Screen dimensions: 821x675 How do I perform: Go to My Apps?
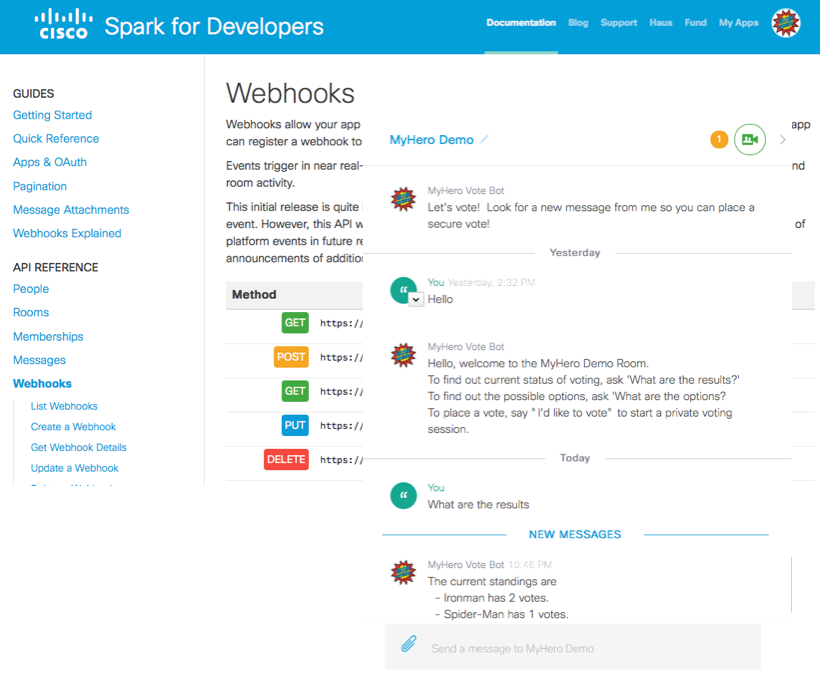738,23
